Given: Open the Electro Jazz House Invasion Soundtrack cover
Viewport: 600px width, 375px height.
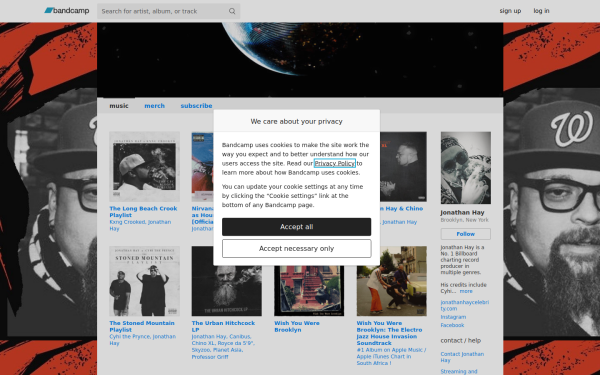Looking at the screenshot, I should (x=391, y=281).
